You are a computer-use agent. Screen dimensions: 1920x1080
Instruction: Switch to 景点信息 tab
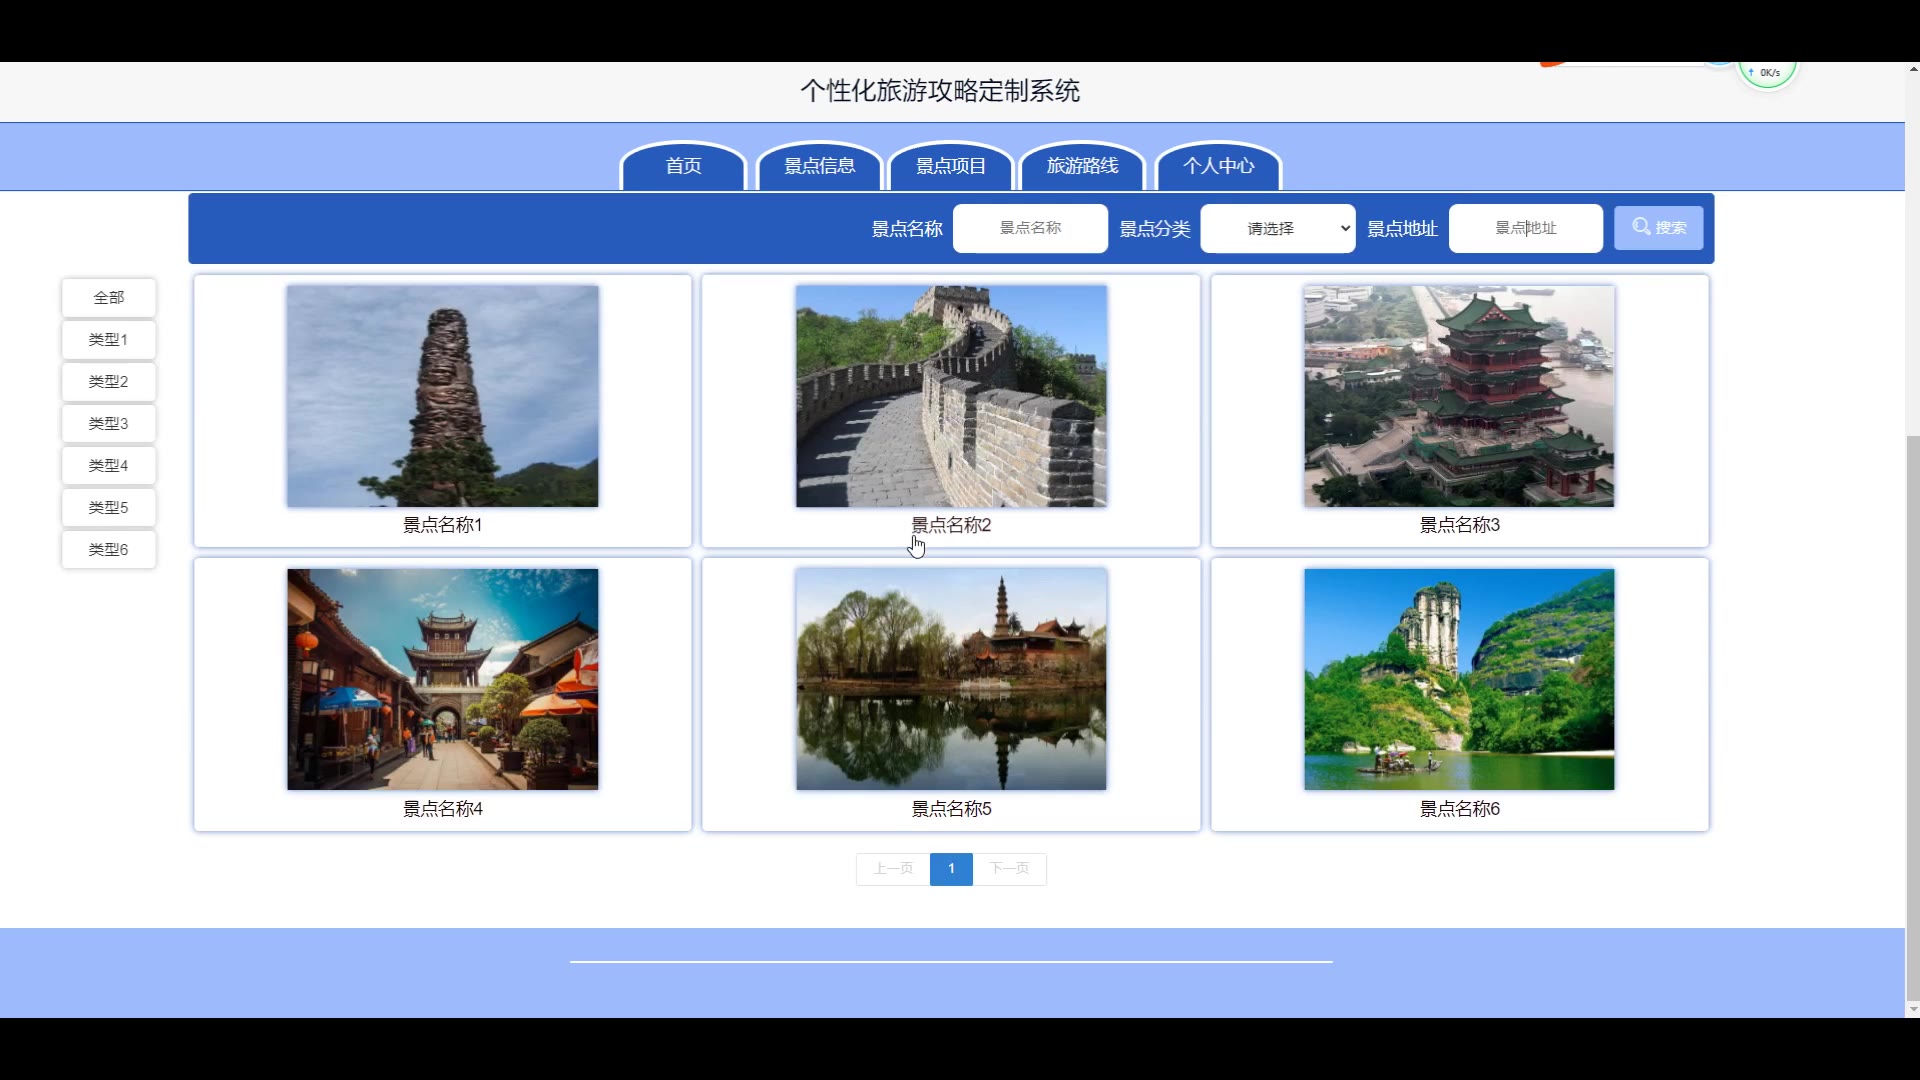pos(819,167)
